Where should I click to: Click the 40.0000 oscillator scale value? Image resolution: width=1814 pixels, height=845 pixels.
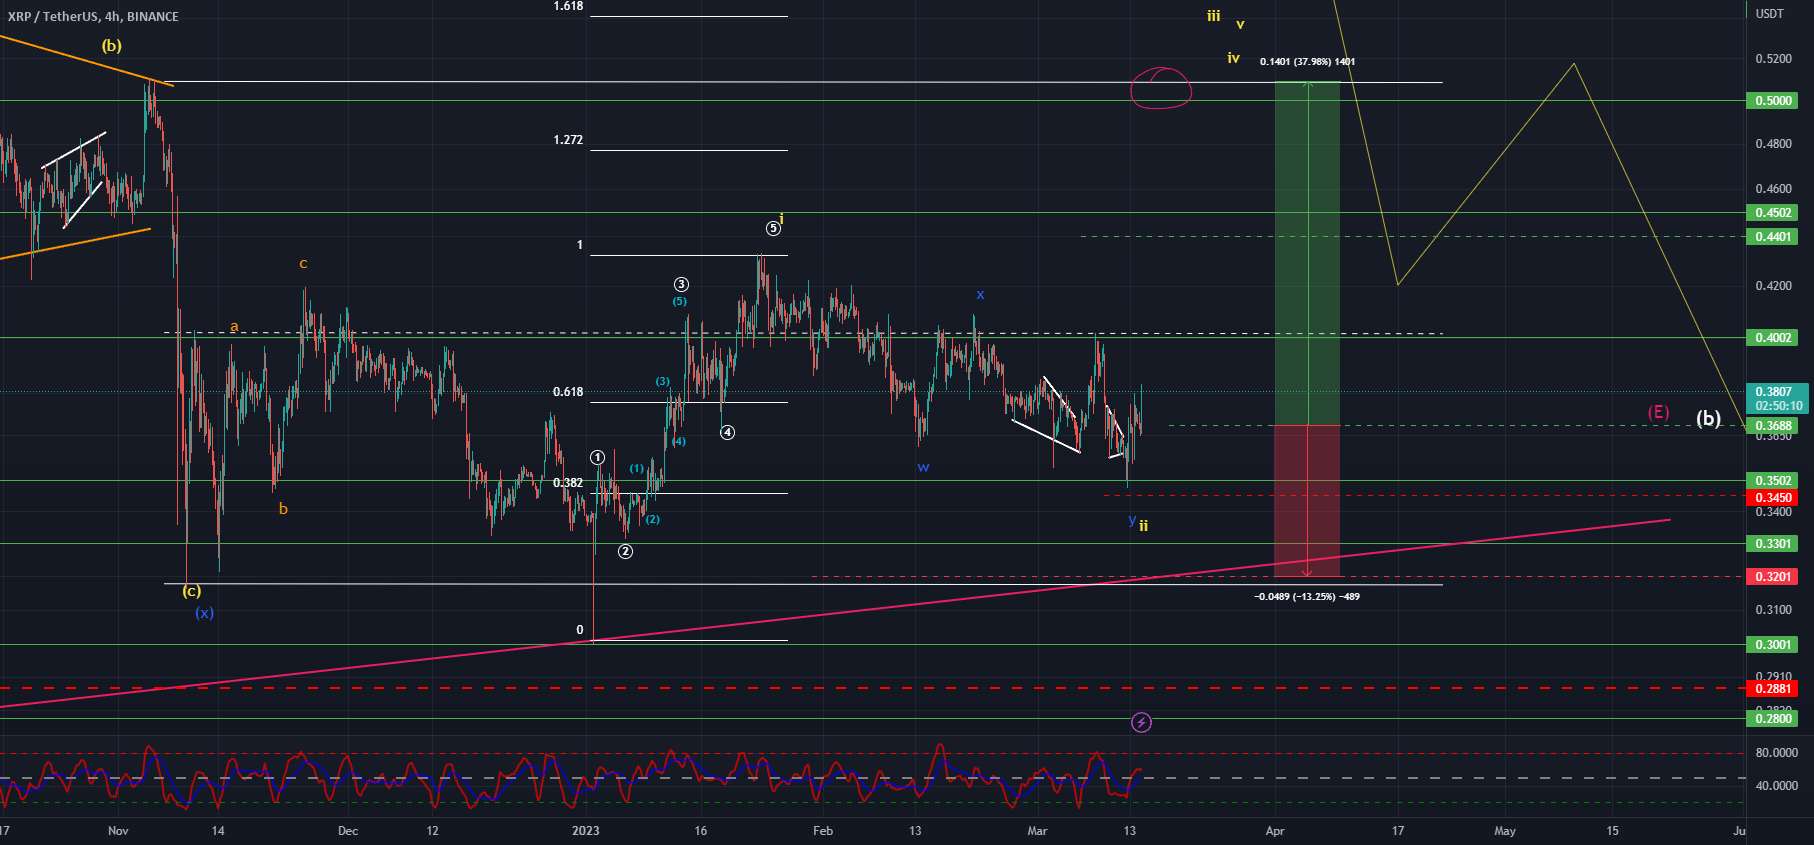tap(1776, 786)
